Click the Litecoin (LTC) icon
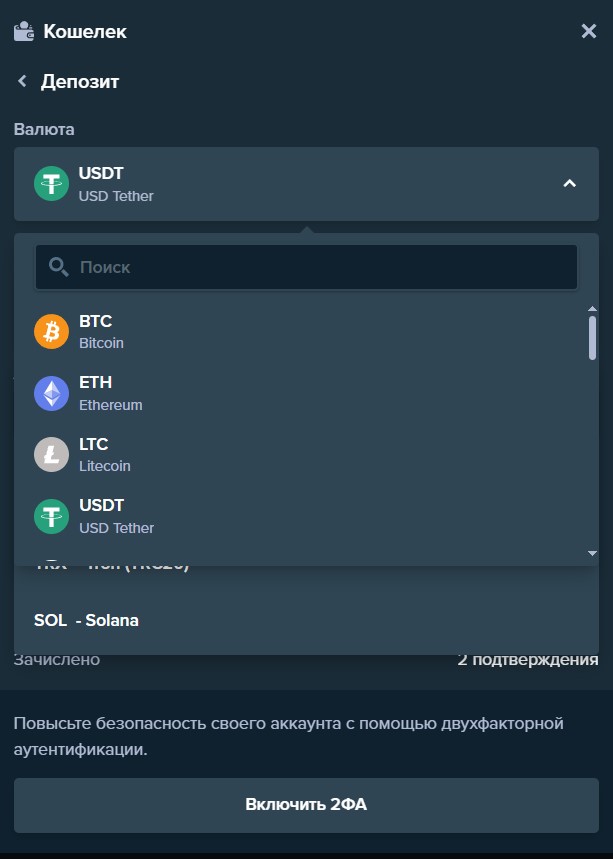613x859 pixels. (51, 454)
